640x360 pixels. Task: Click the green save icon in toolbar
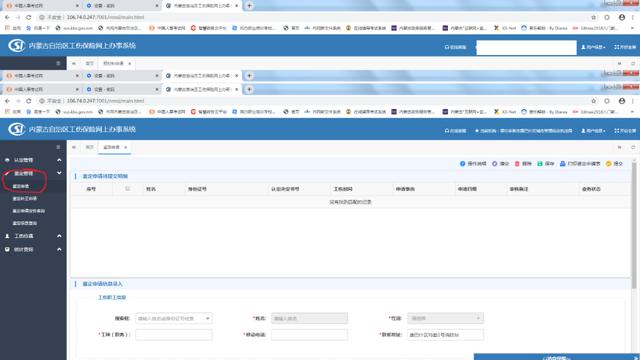(540, 164)
